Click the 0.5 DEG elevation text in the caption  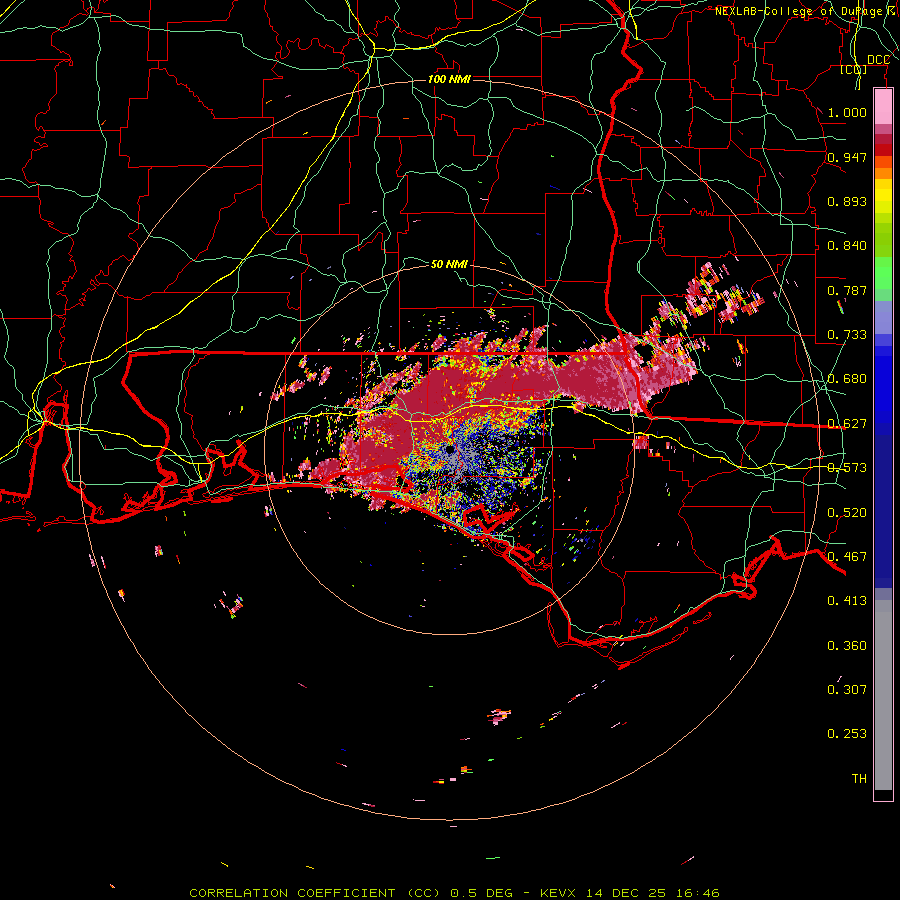tap(481, 893)
